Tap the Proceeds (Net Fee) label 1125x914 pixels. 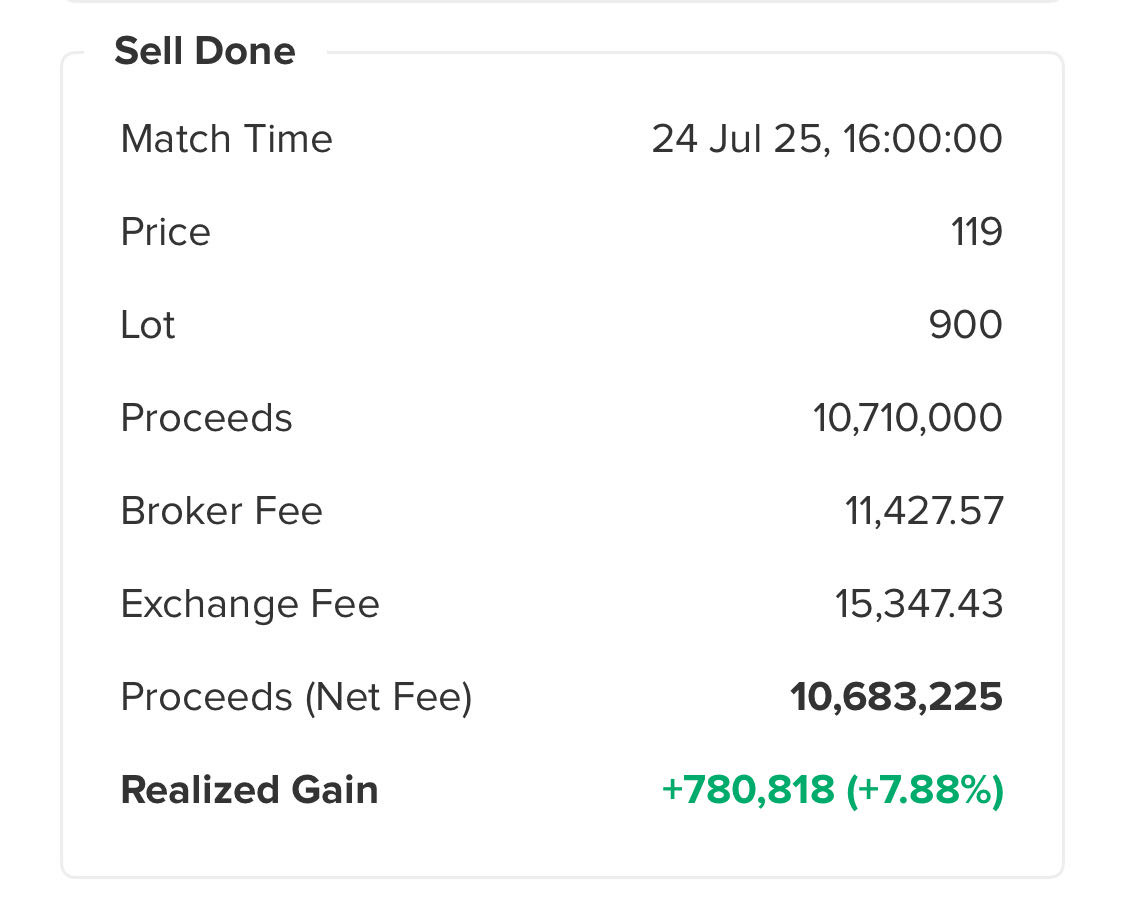tap(296, 697)
